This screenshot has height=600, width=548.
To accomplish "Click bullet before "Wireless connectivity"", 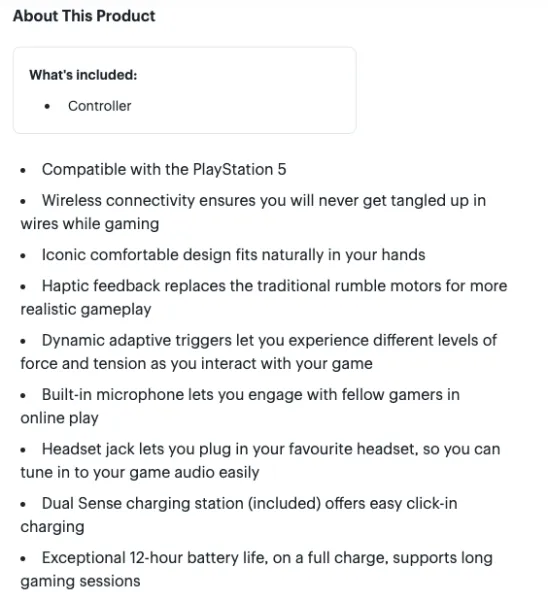I will 23,201.
